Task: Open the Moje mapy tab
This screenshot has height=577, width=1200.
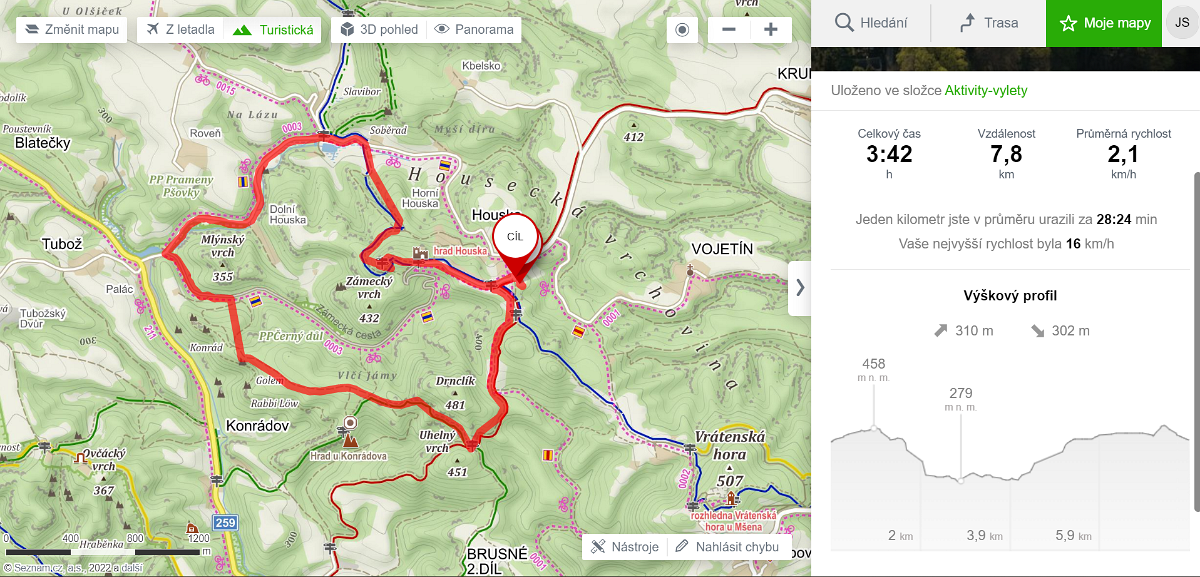Action: click(x=1105, y=23)
